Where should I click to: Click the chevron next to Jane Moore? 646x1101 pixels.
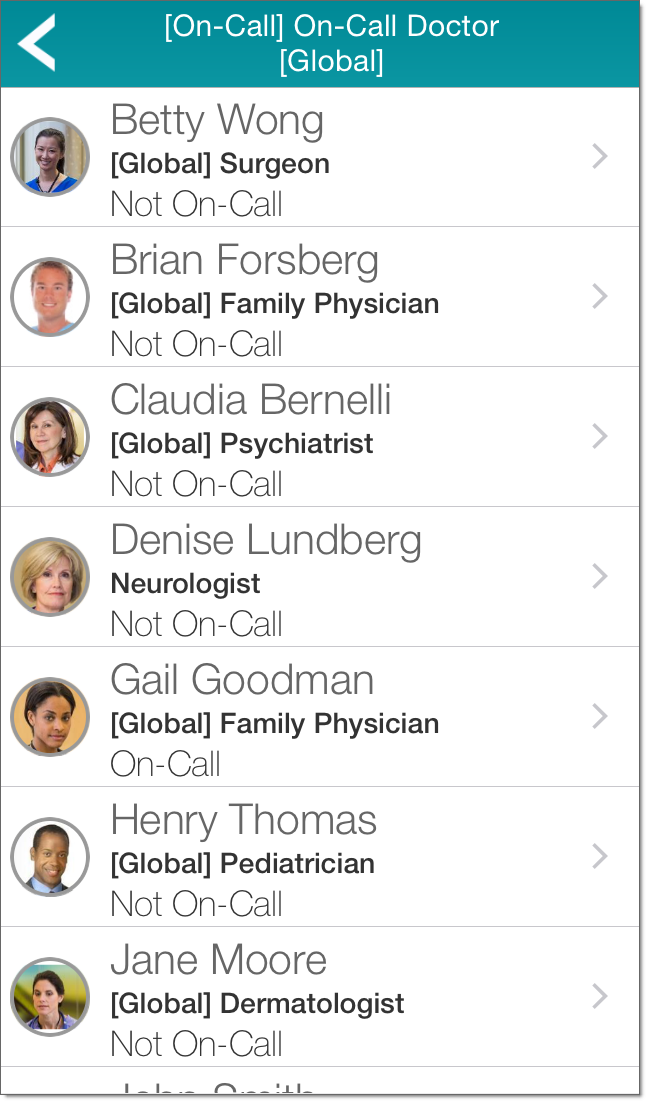click(x=600, y=996)
